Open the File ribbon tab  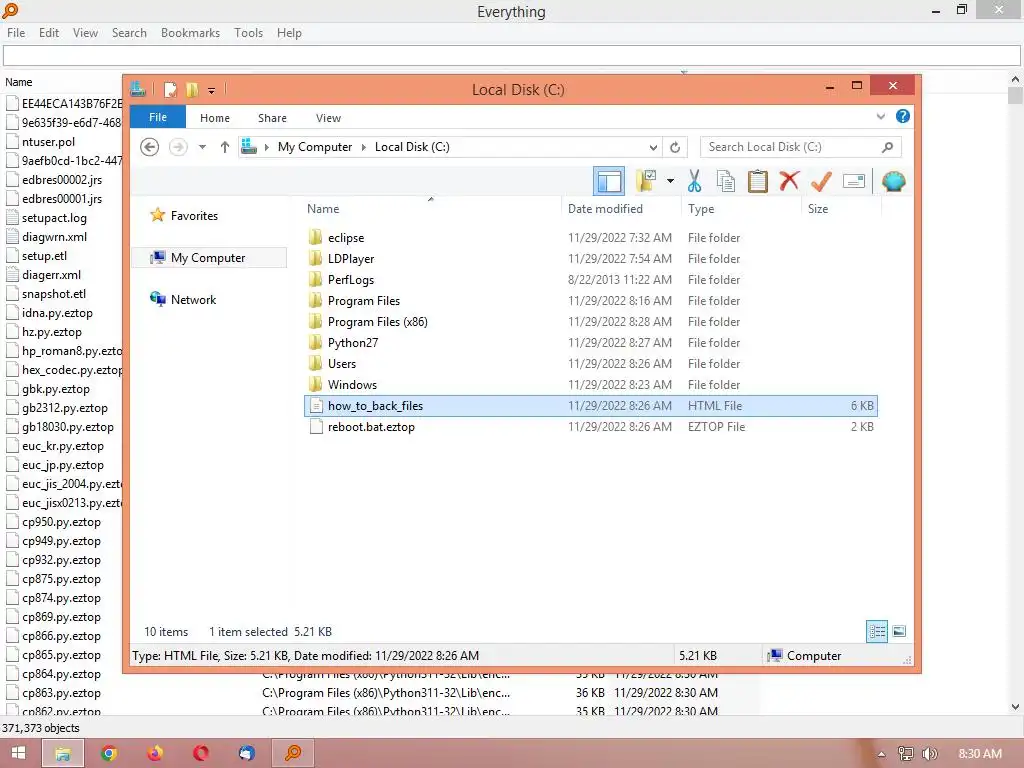tap(157, 117)
